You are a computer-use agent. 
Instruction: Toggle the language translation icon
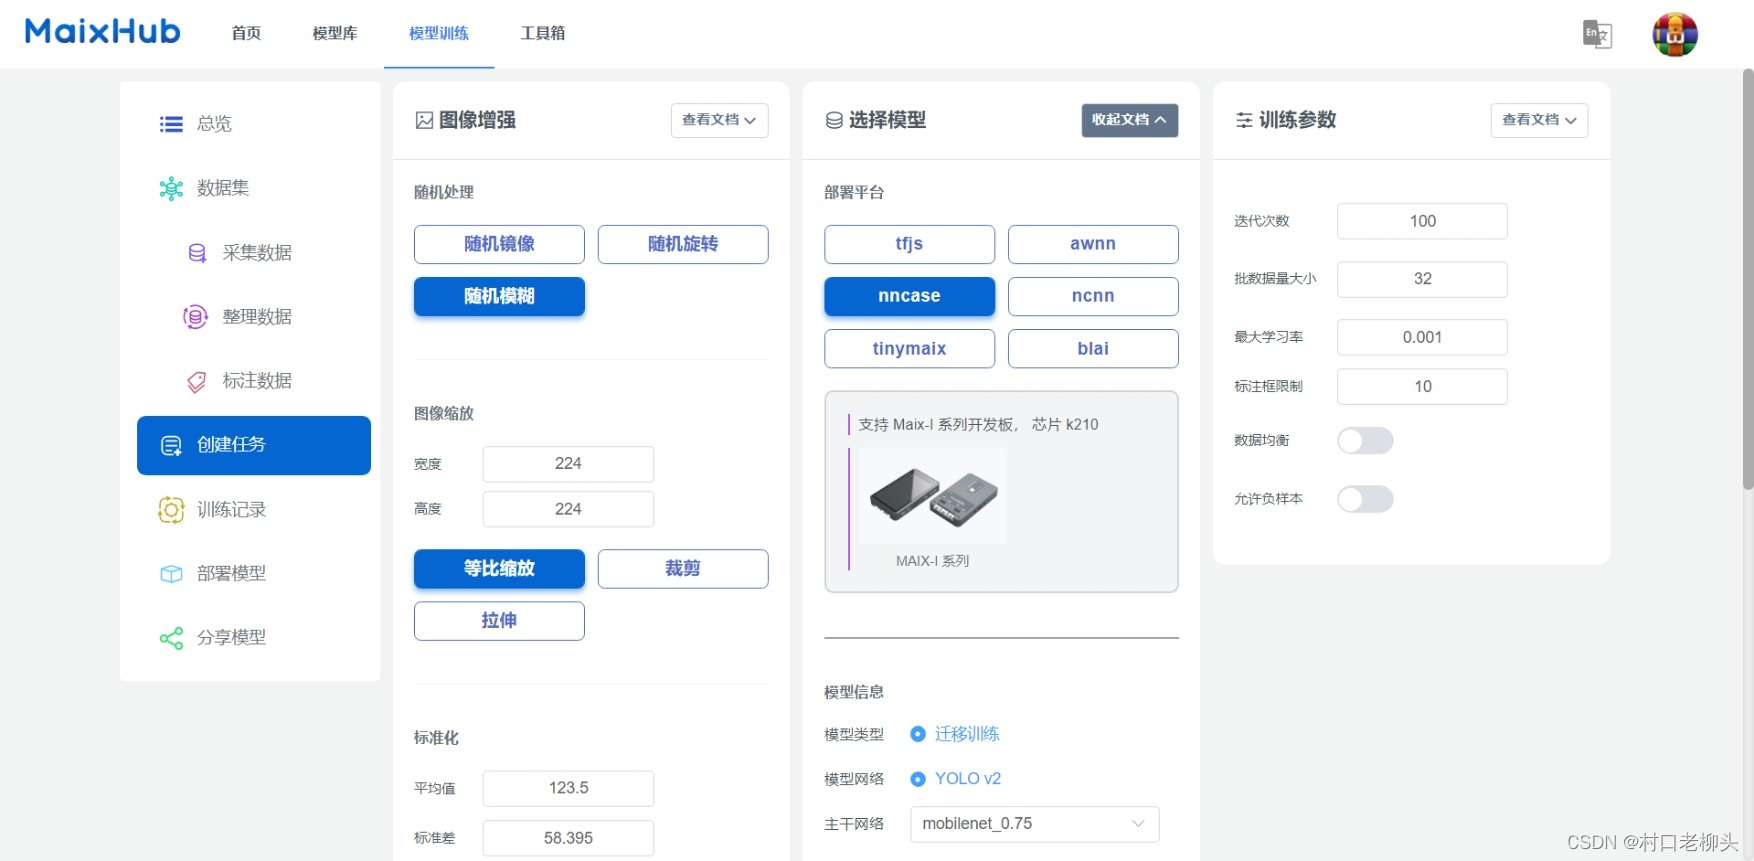1597,34
